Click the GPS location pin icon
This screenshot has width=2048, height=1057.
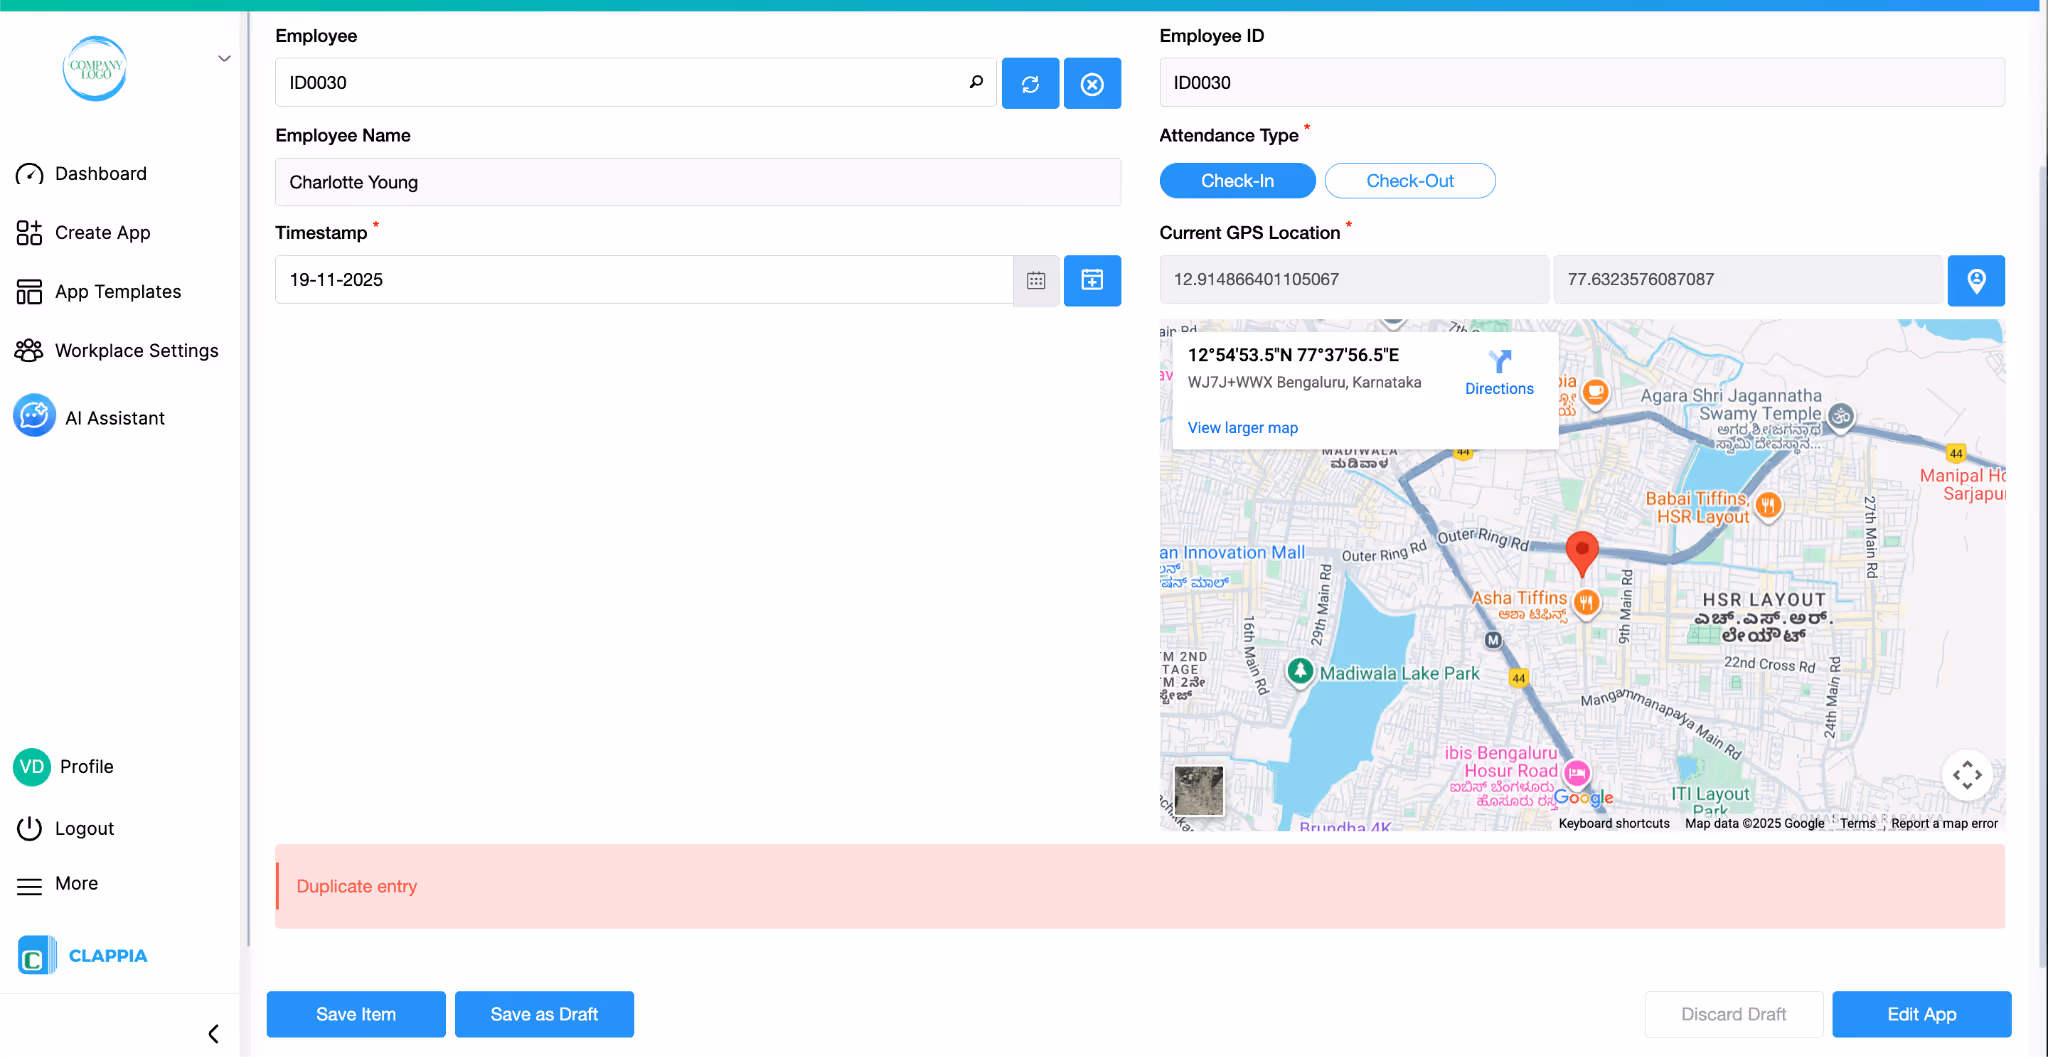click(x=1976, y=280)
